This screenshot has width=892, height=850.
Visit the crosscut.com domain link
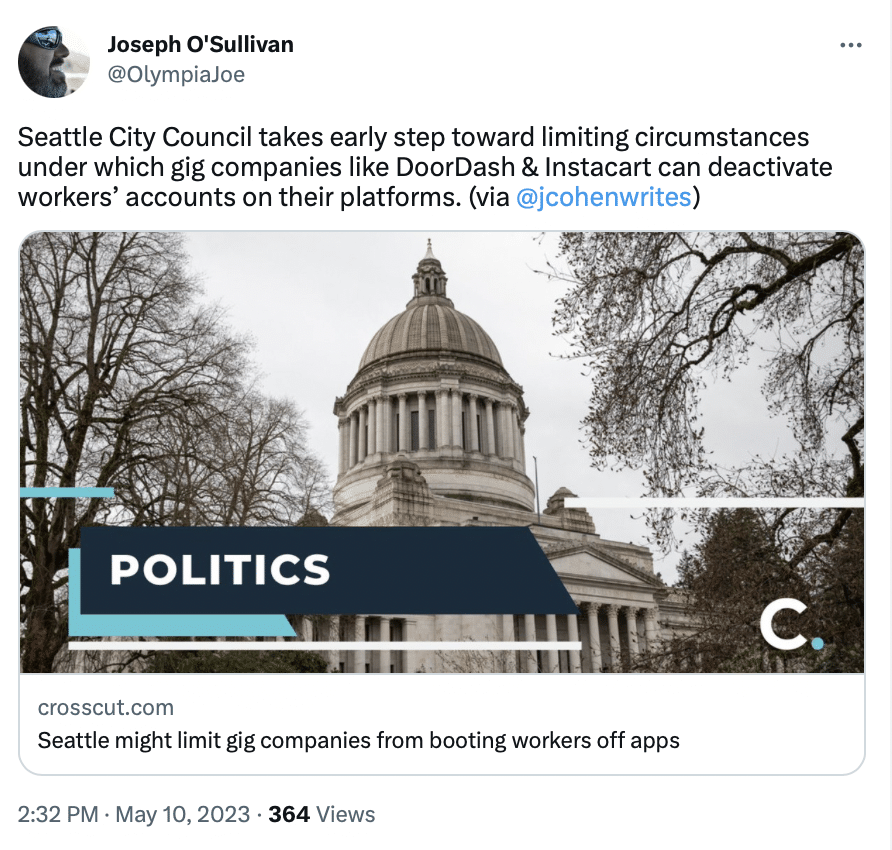coord(106,708)
